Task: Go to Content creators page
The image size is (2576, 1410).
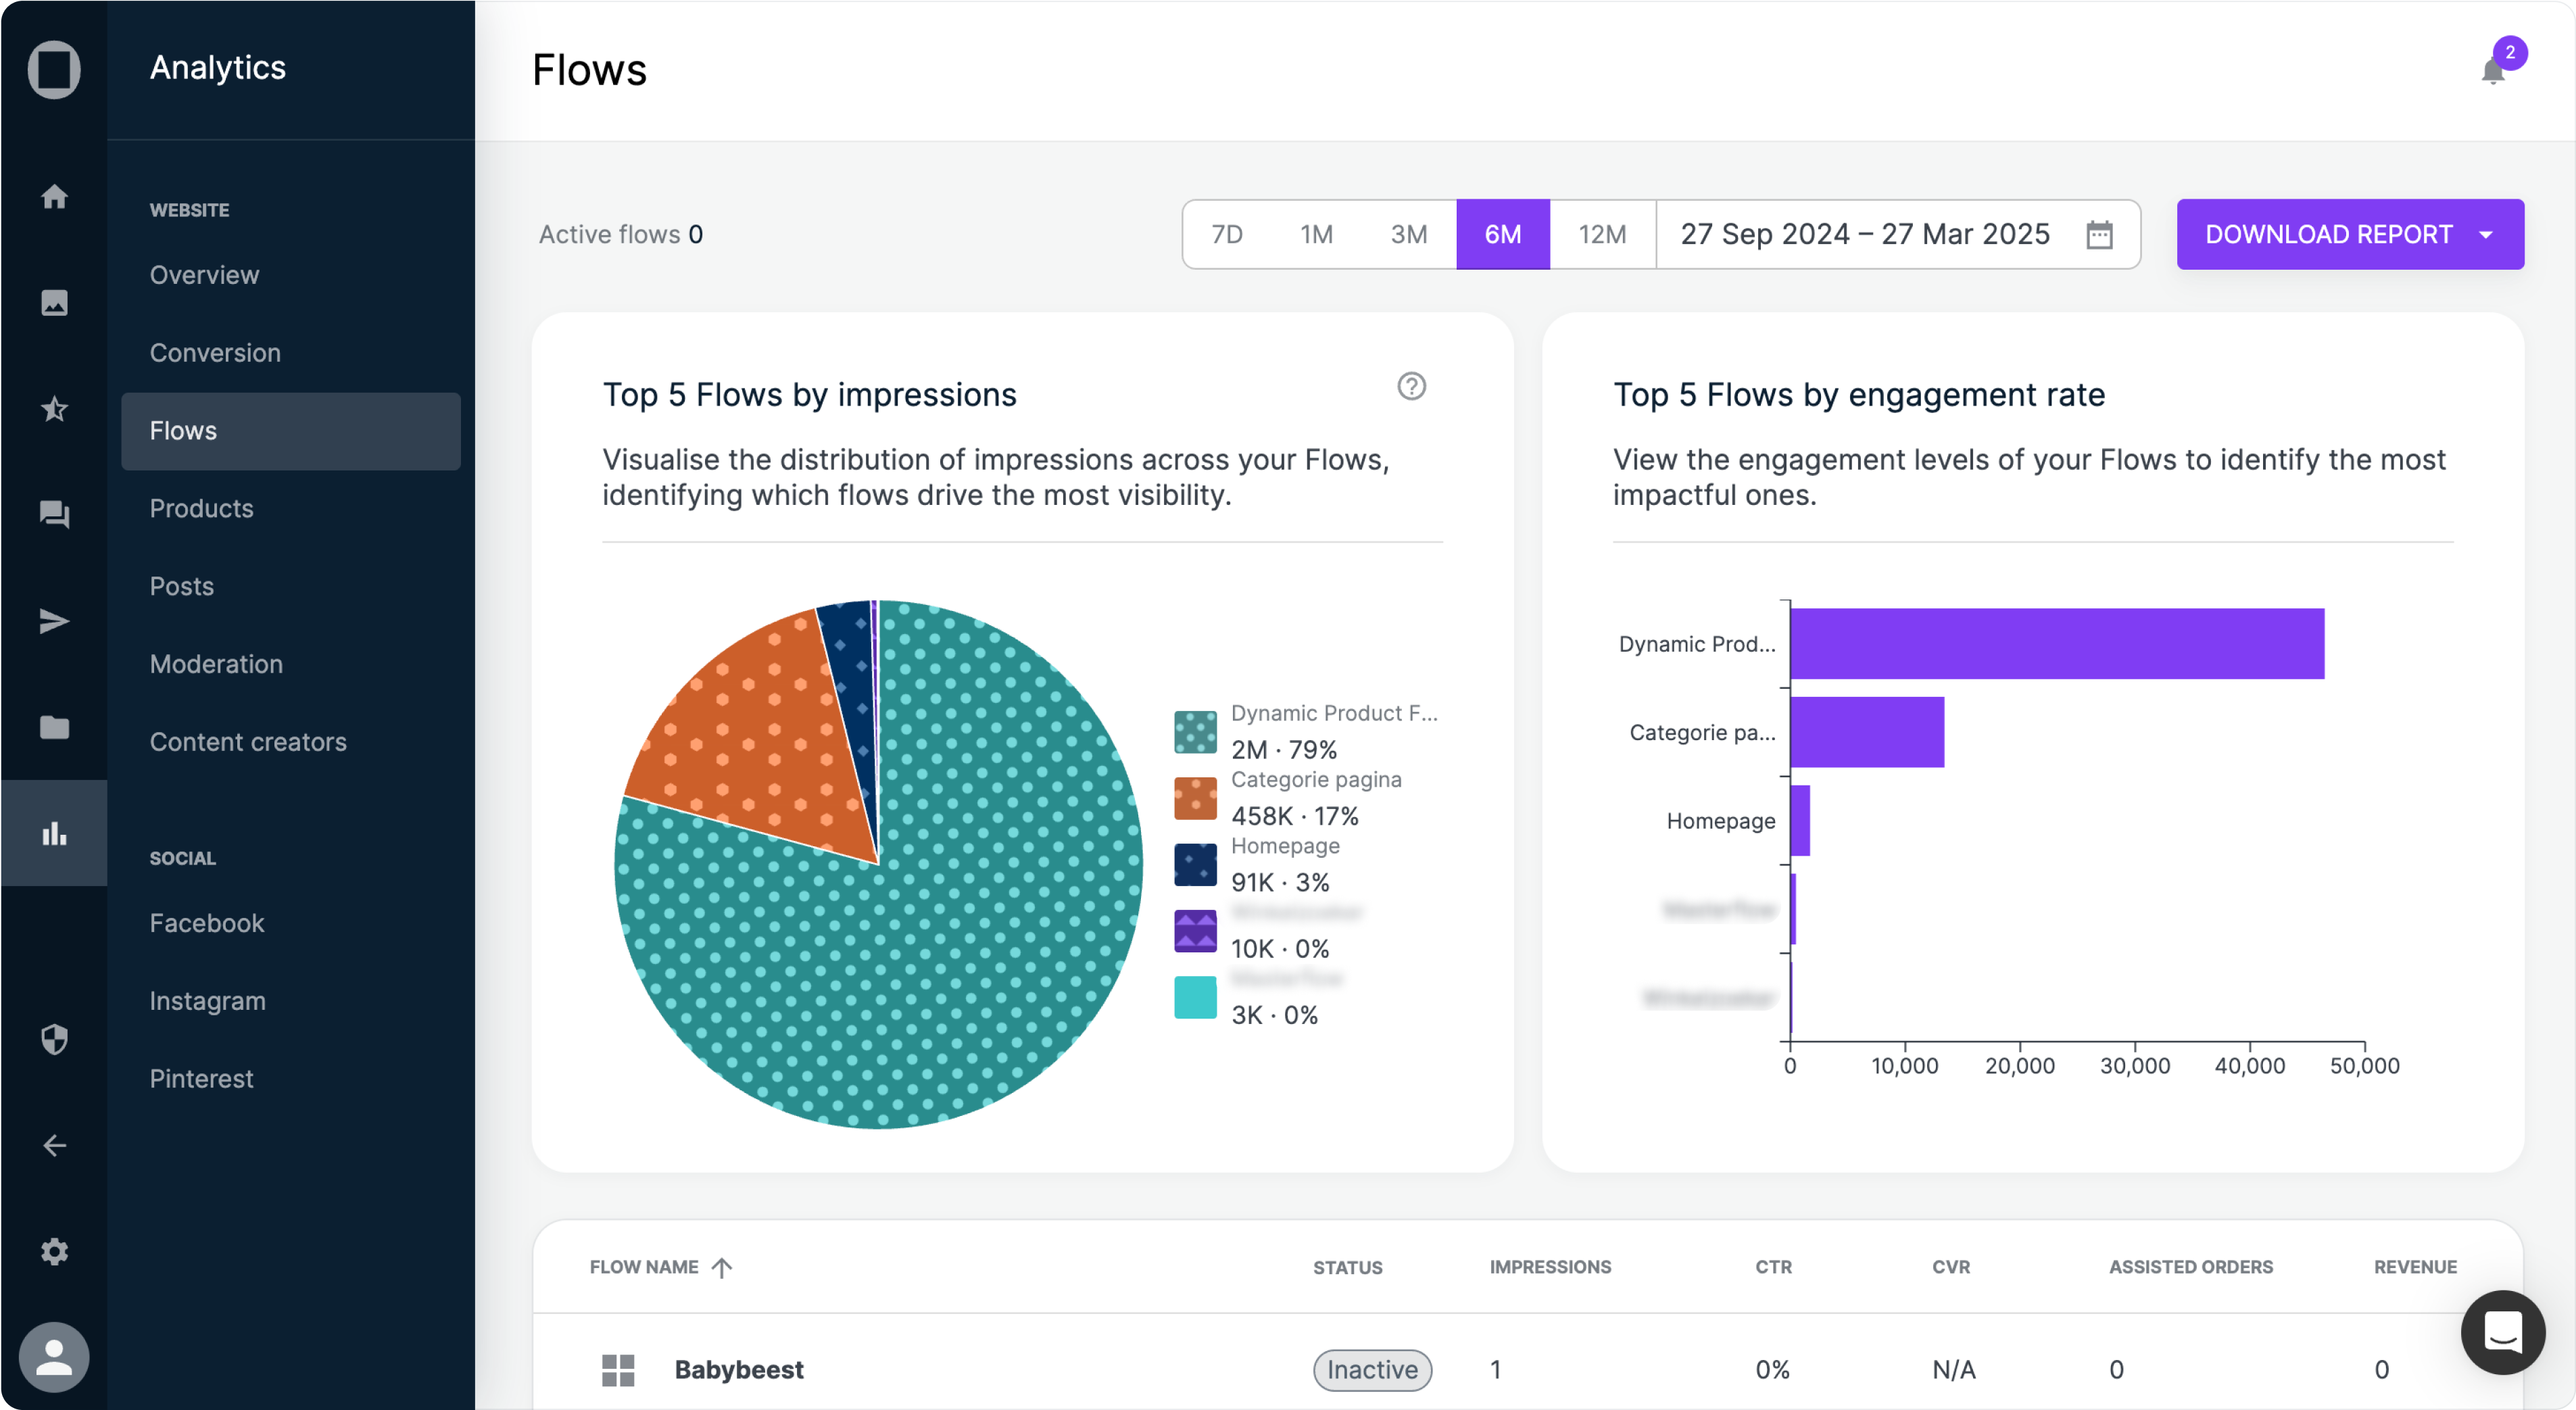Action: tap(248, 741)
